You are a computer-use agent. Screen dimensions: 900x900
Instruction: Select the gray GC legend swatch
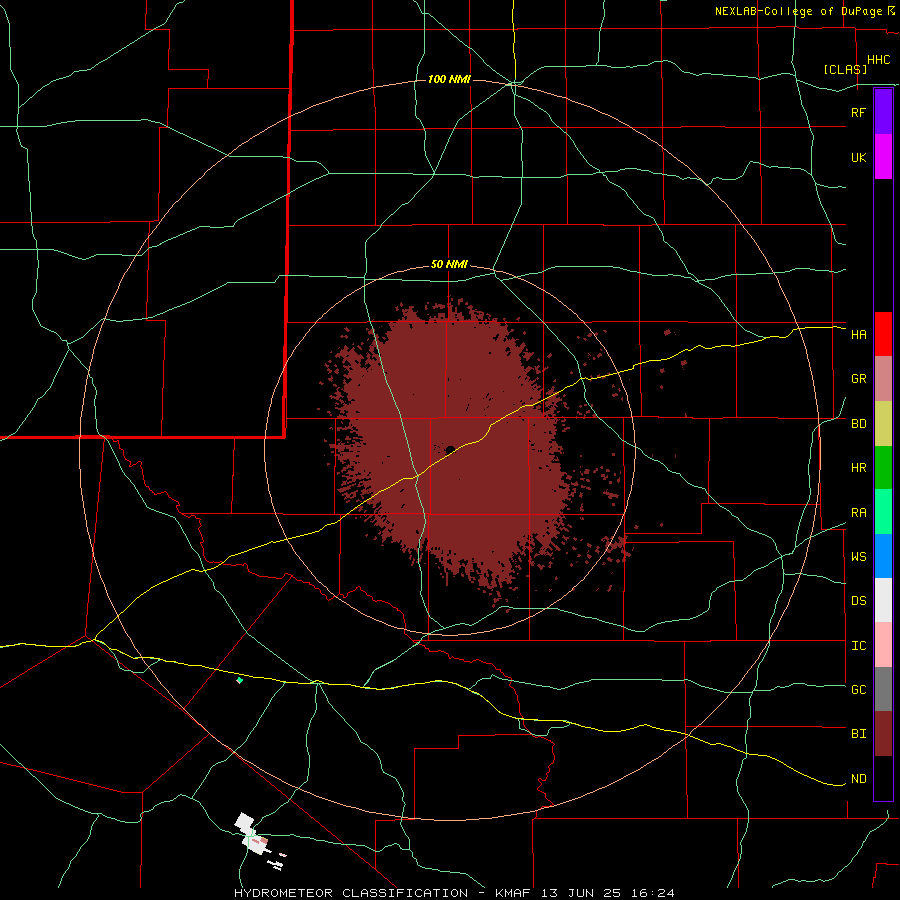point(883,689)
